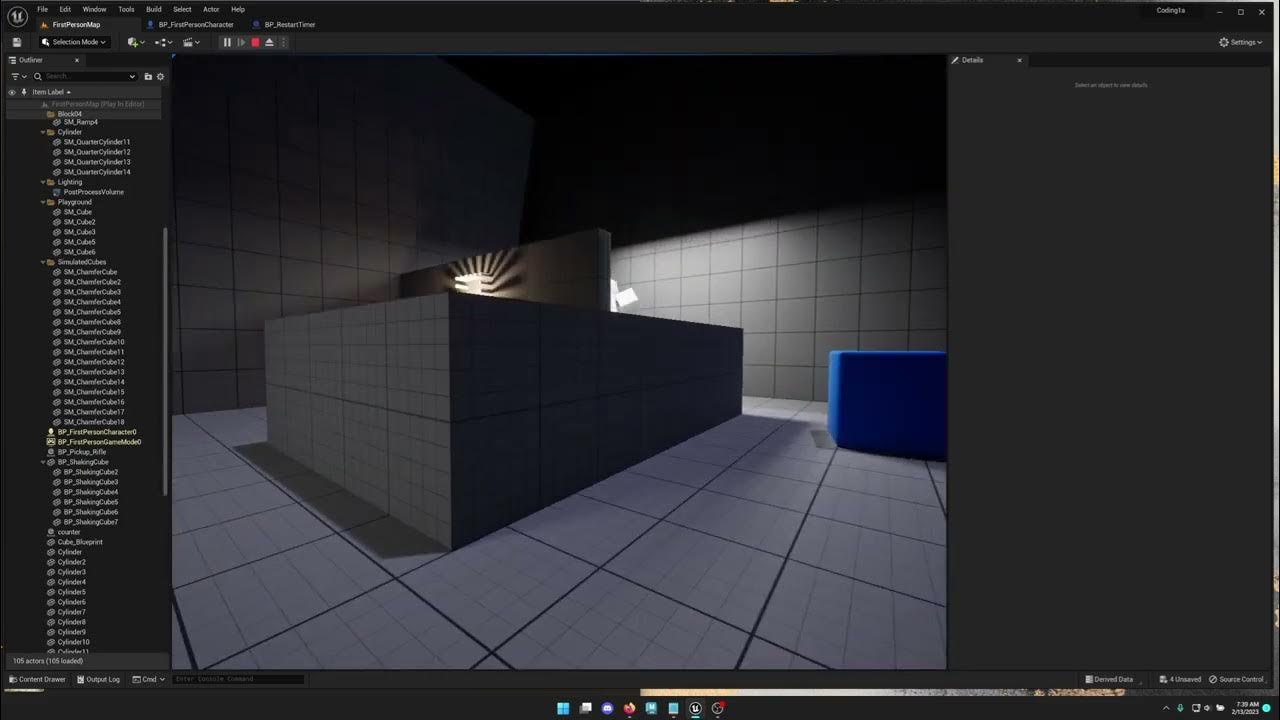The width and height of the screenshot is (1280, 720).
Task: Toggle the visibility eye column header
Action: click(12, 92)
